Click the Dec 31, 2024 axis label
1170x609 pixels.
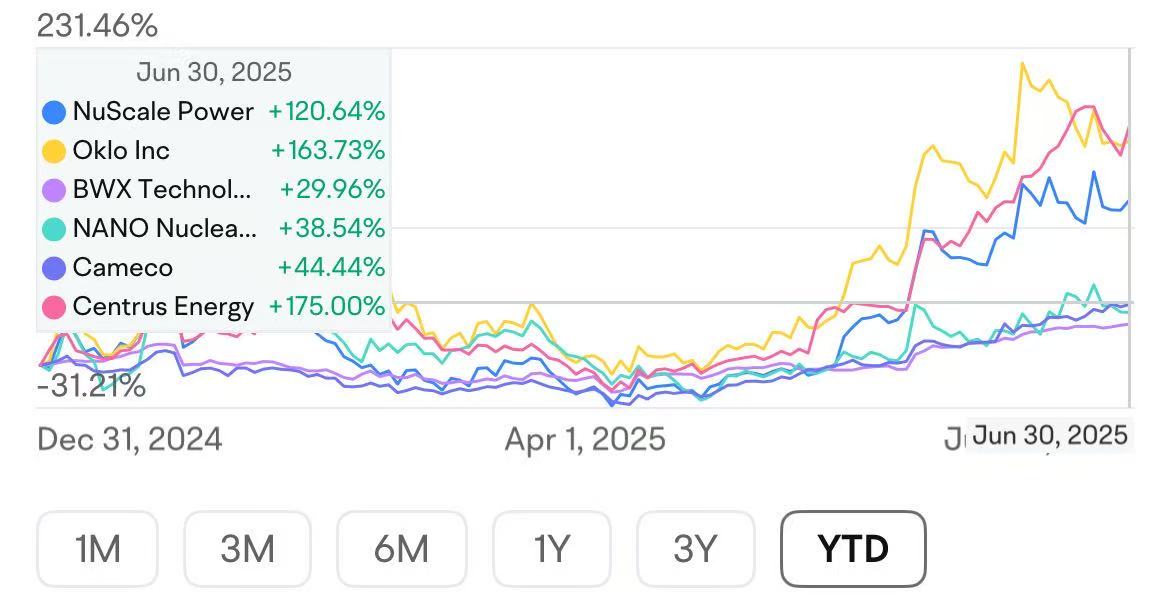click(x=130, y=439)
